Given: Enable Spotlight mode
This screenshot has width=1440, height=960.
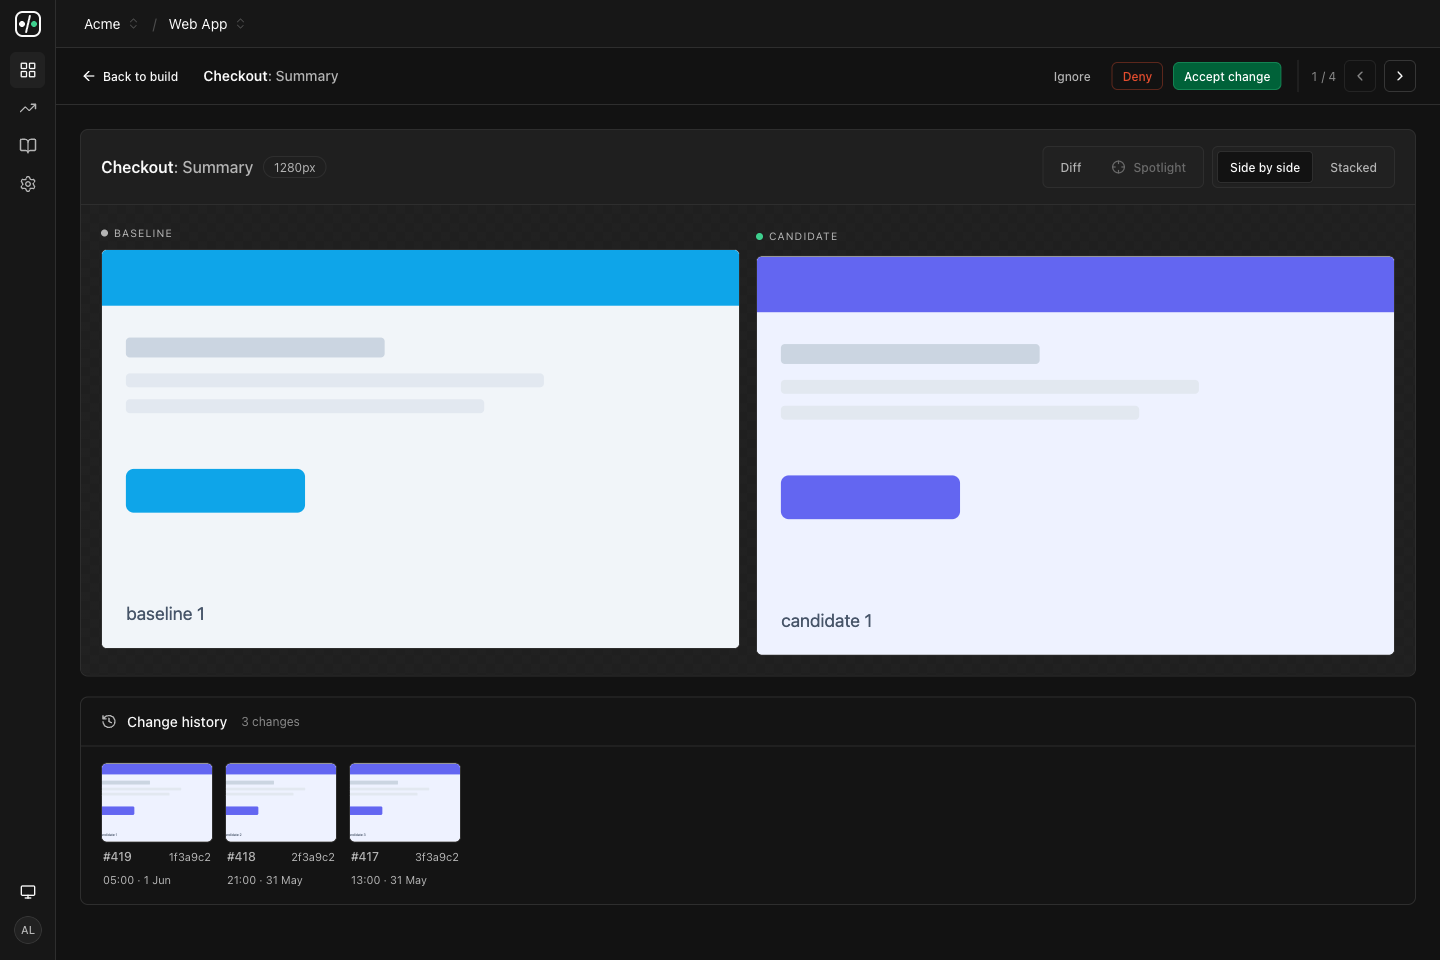Looking at the screenshot, I should pos(1149,167).
